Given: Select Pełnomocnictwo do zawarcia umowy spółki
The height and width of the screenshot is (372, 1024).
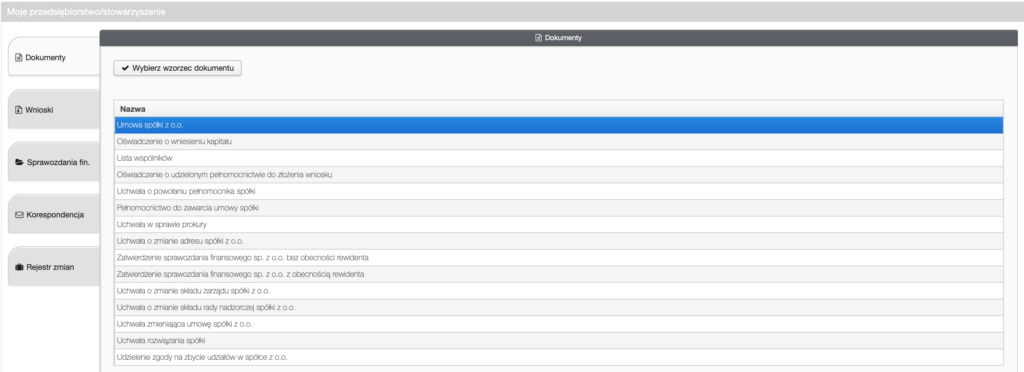Looking at the screenshot, I should (x=558, y=208).
